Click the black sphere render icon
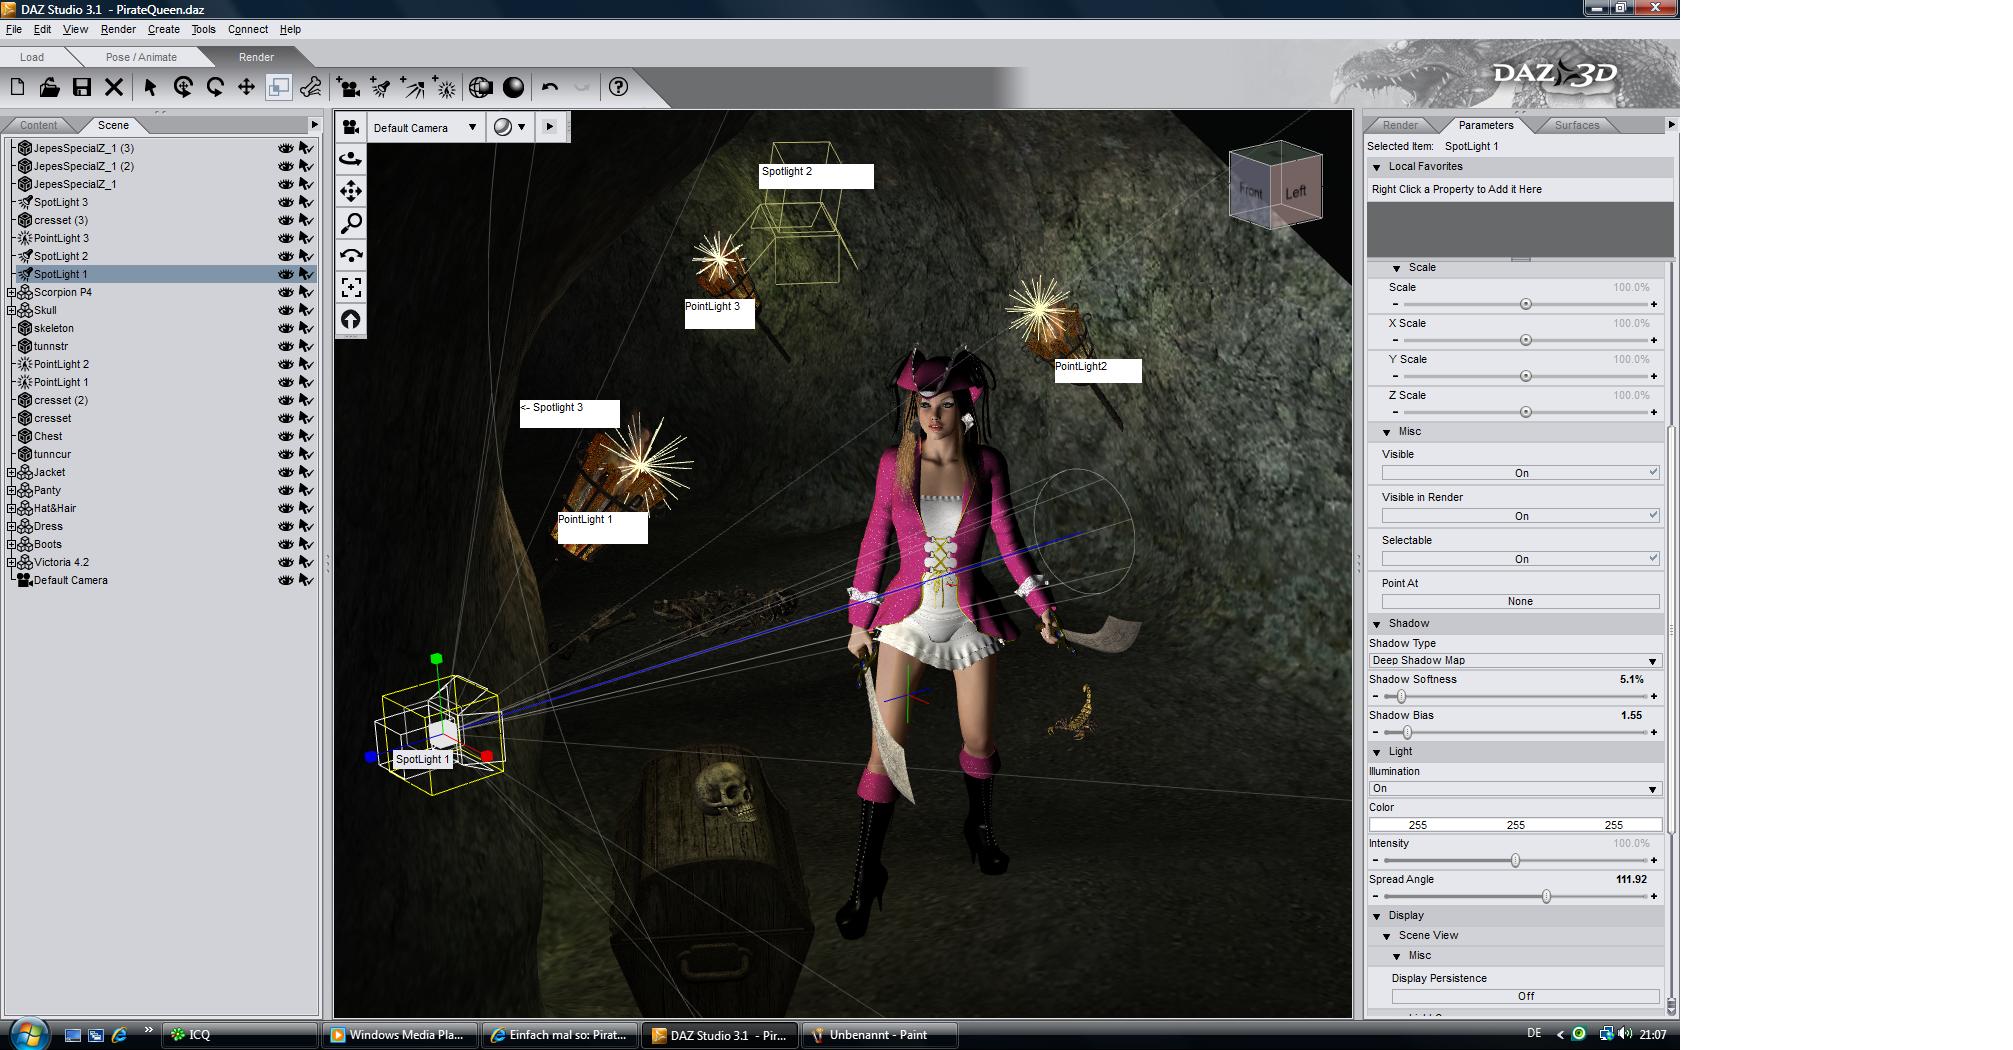This screenshot has height=1050, width=2013. point(513,88)
